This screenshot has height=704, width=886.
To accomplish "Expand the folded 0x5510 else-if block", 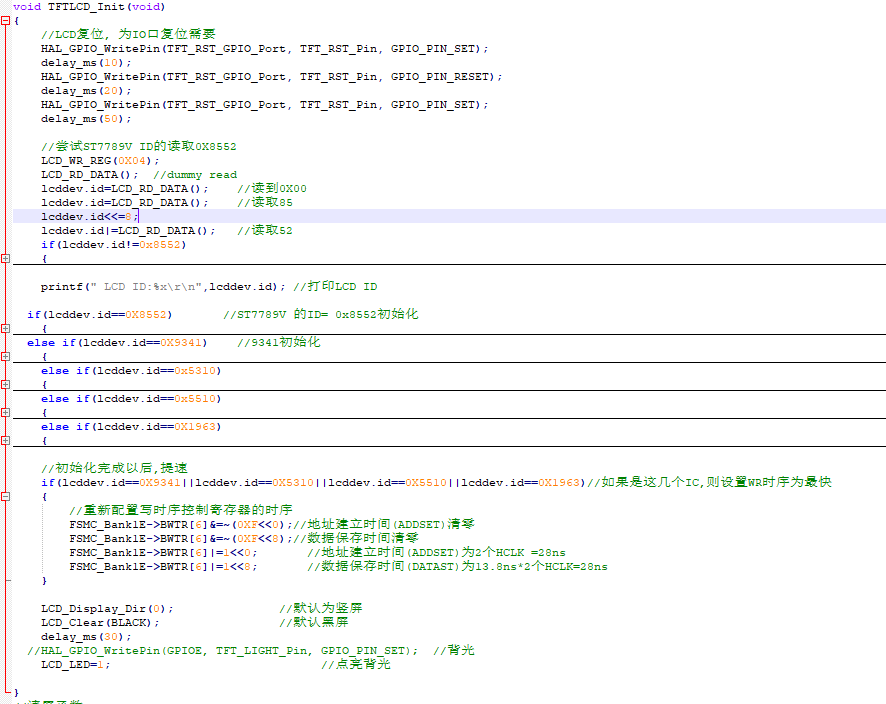I will coord(6,412).
